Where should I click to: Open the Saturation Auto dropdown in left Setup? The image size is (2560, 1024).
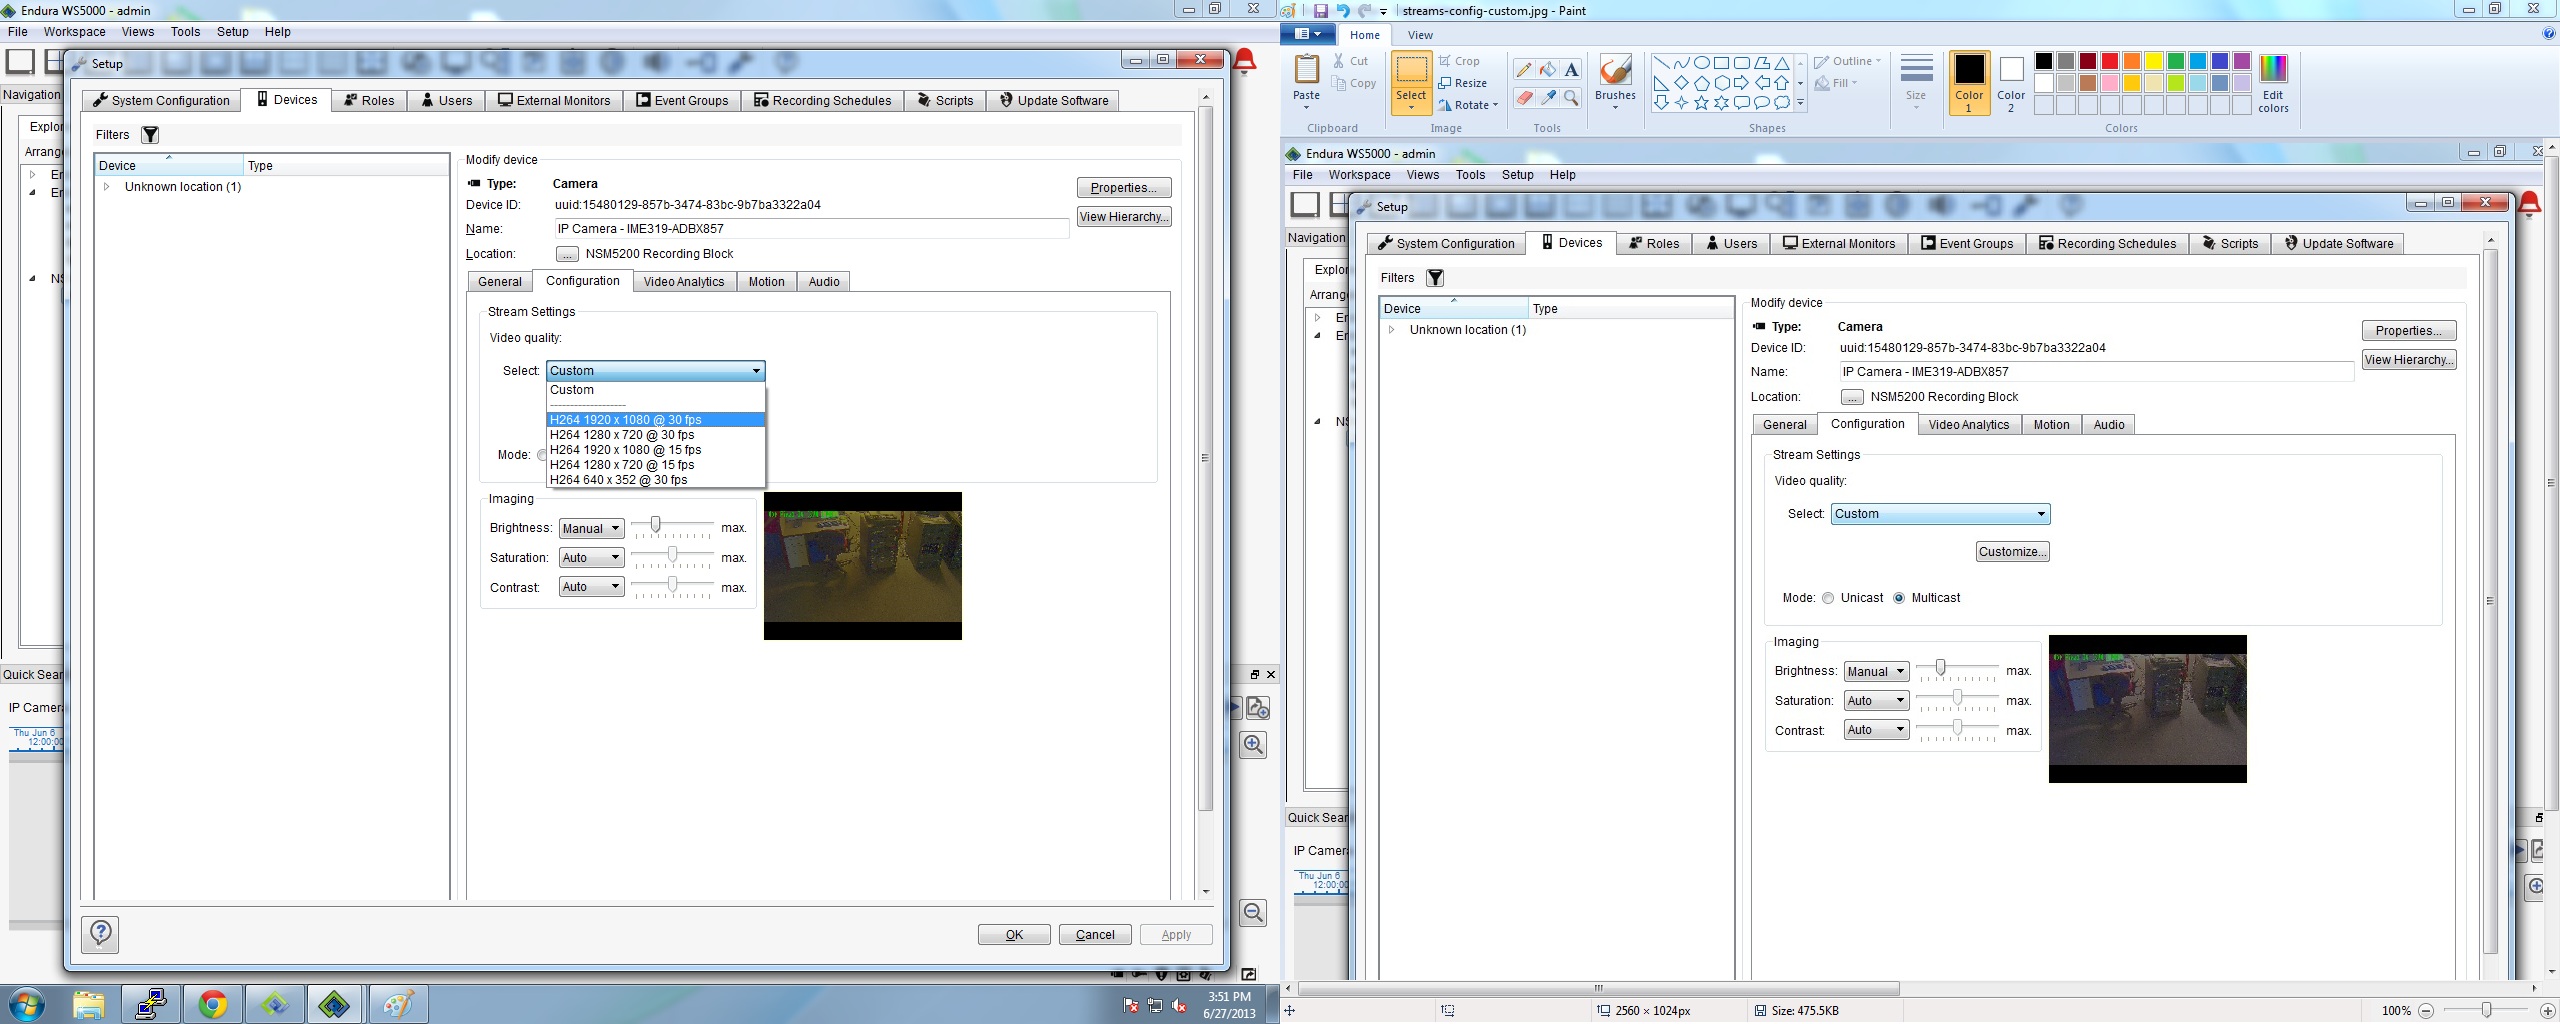tap(592, 558)
